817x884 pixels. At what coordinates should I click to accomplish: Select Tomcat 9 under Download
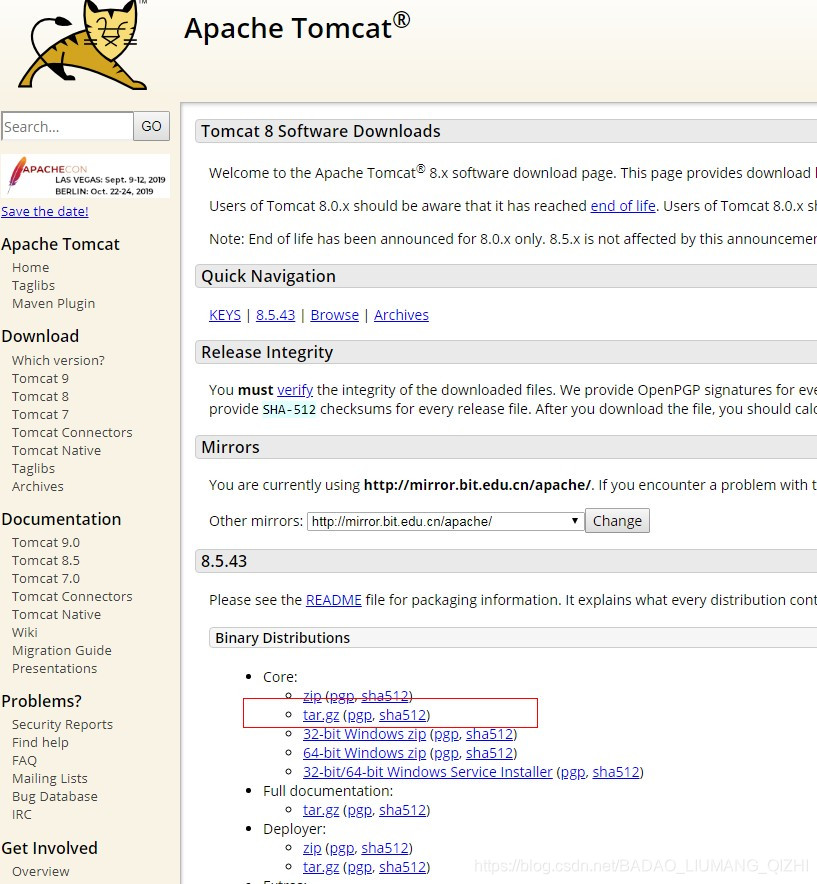click(40, 378)
